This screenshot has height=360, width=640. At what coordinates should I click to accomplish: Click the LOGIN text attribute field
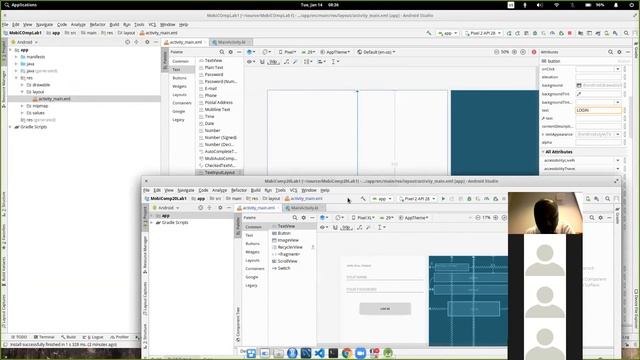pos(598,110)
